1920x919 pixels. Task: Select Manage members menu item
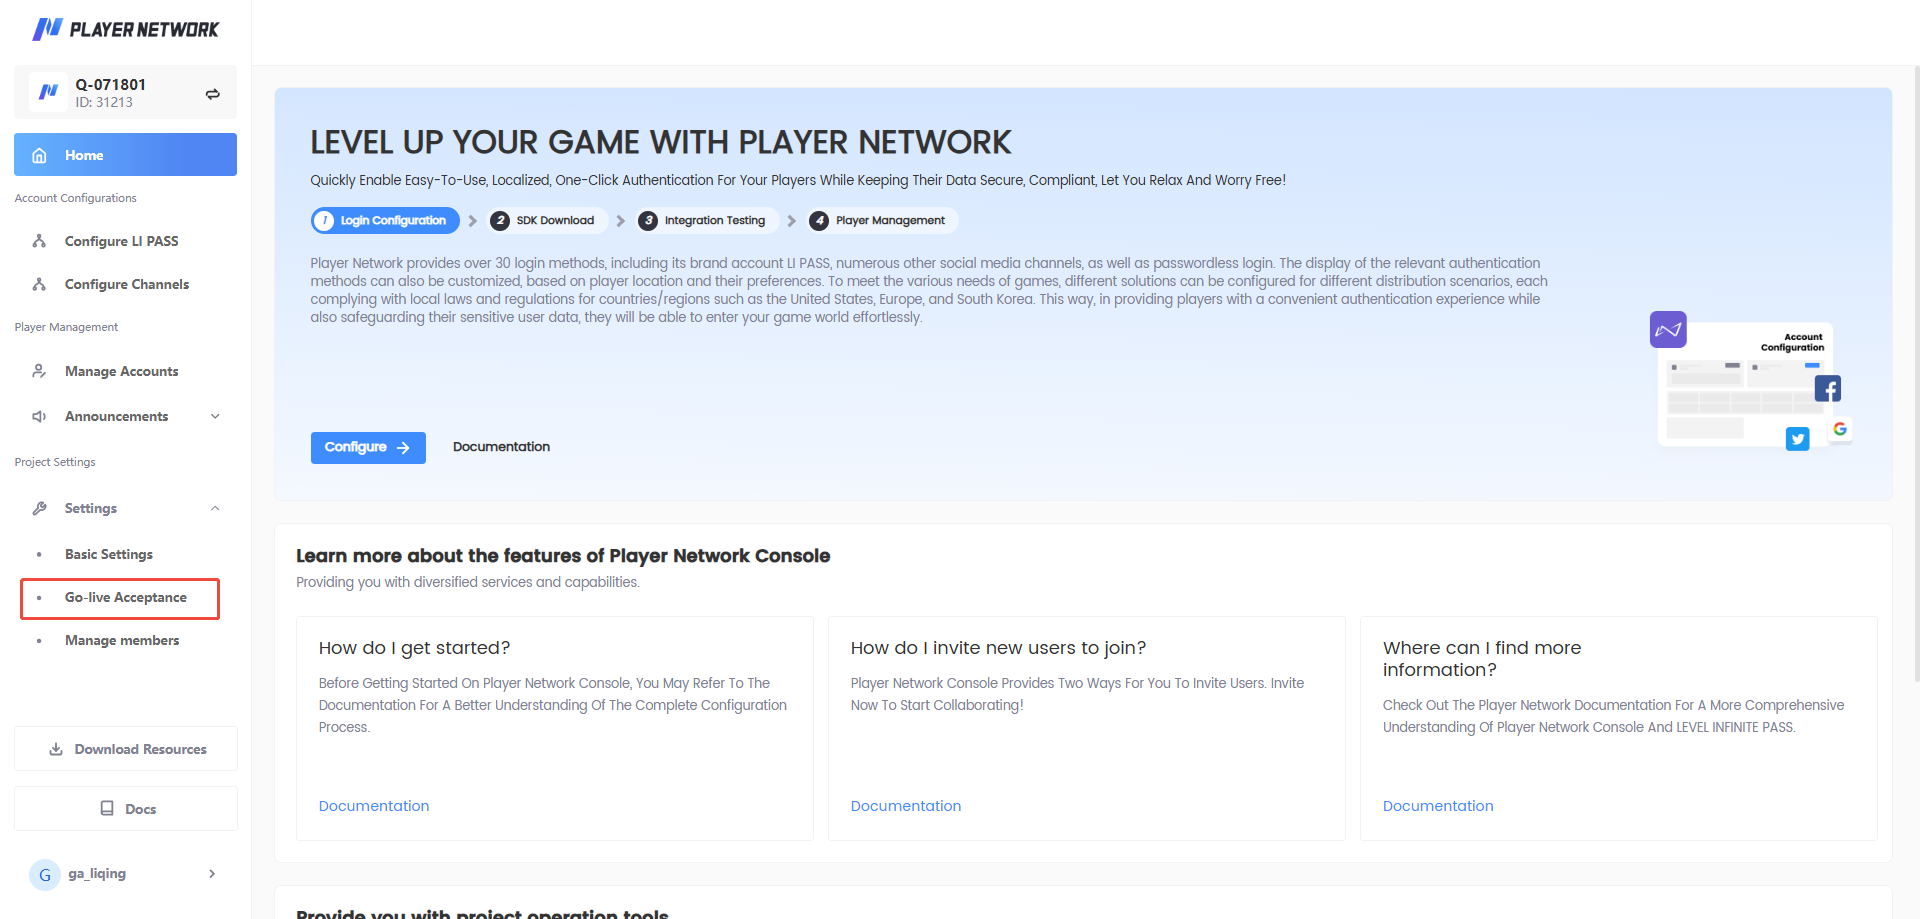tap(122, 640)
